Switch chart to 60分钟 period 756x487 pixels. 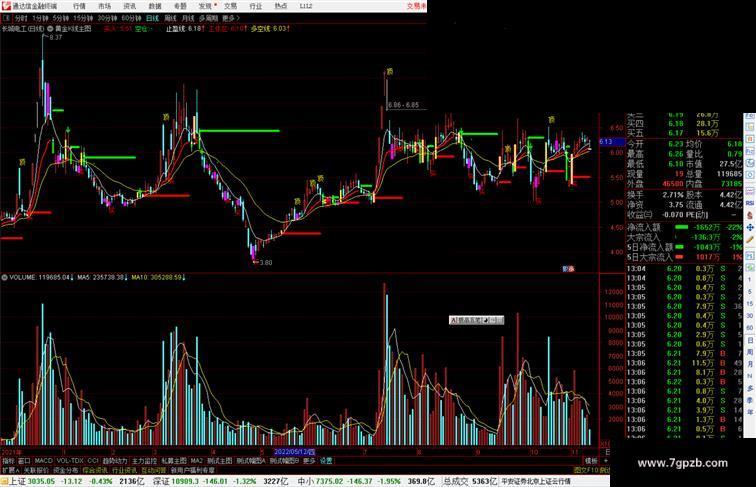coord(131,18)
